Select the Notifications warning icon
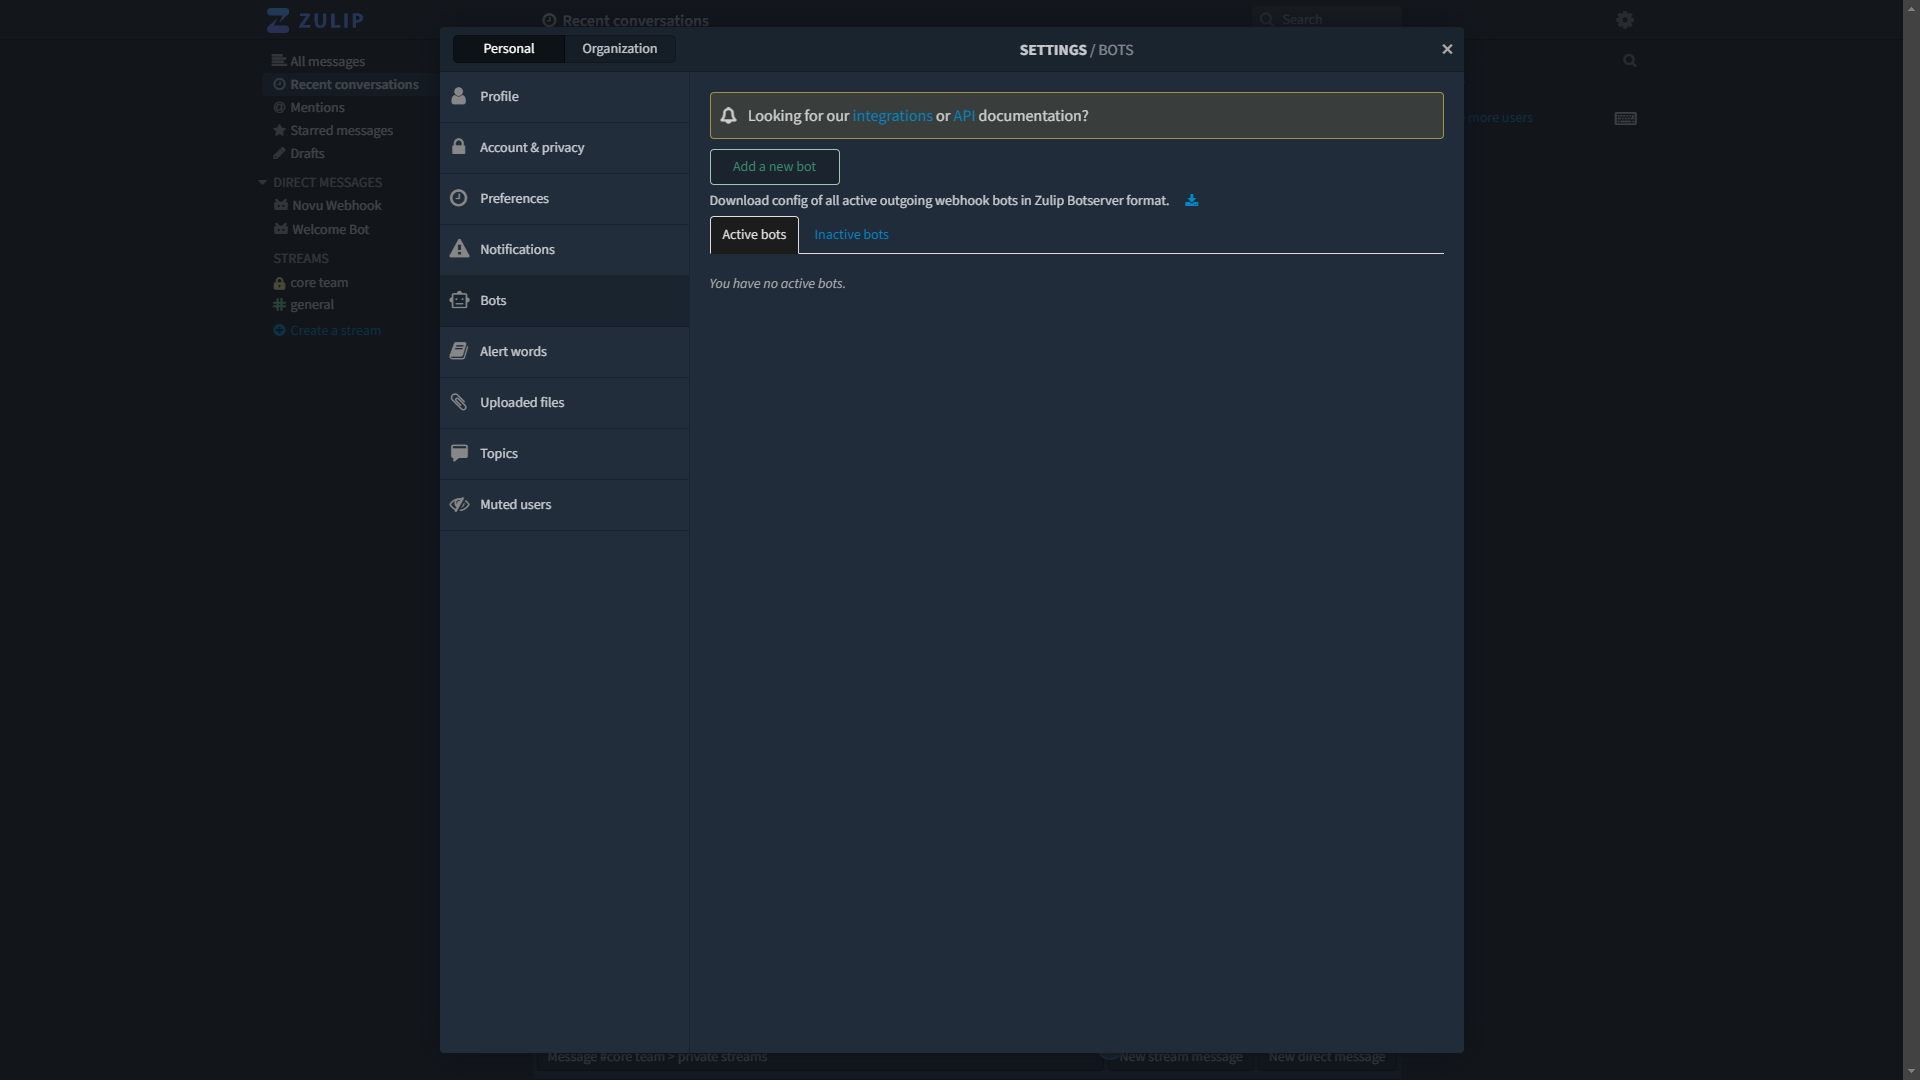The image size is (1920, 1080). (460, 249)
